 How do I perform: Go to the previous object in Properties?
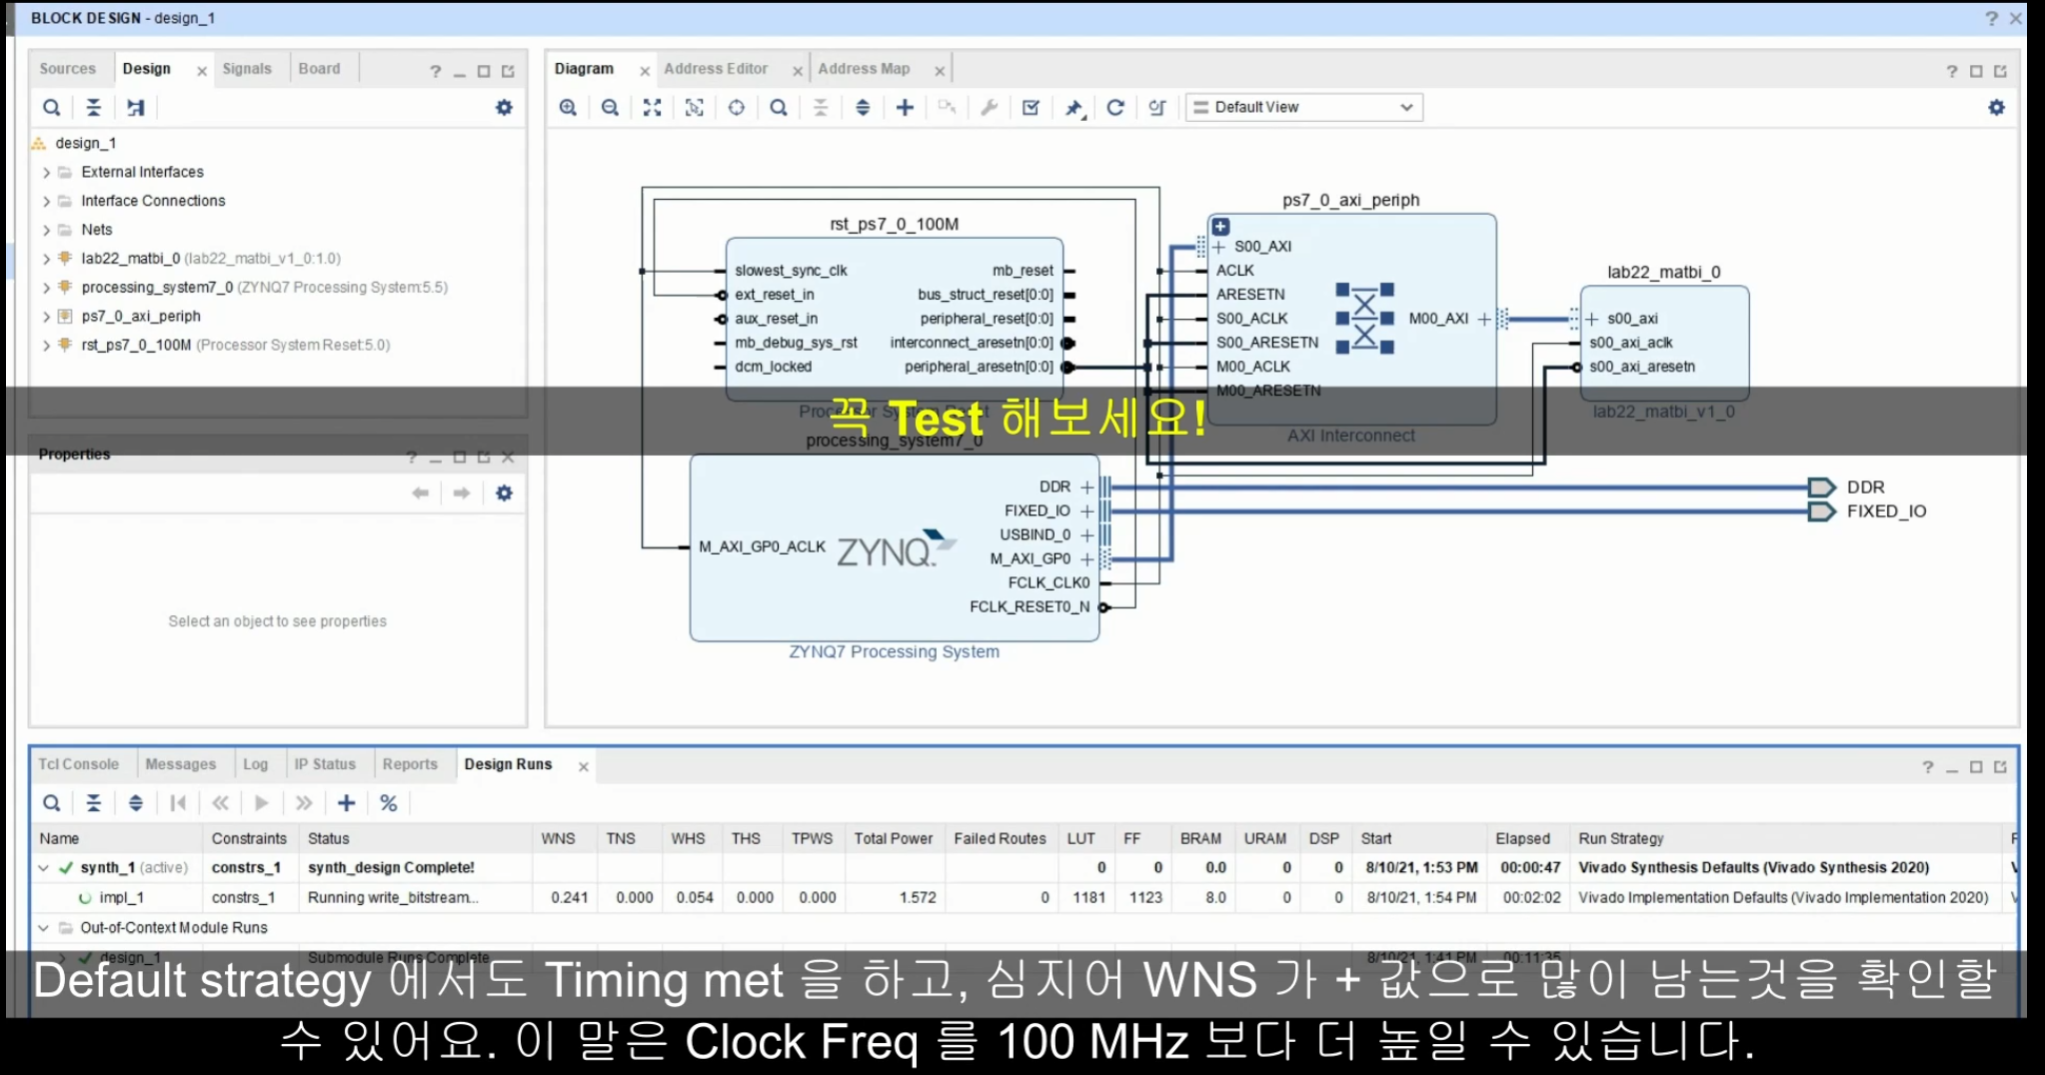pyautogui.click(x=420, y=493)
